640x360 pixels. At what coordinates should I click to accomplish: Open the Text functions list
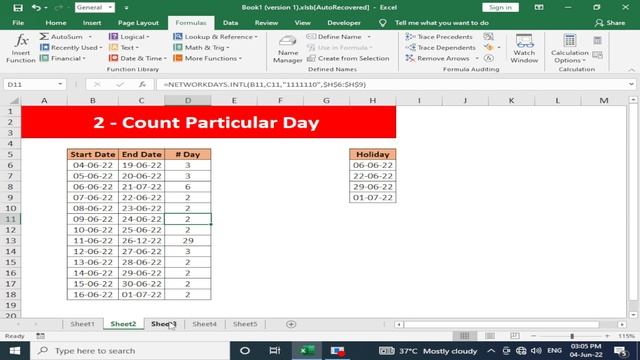click(124, 47)
